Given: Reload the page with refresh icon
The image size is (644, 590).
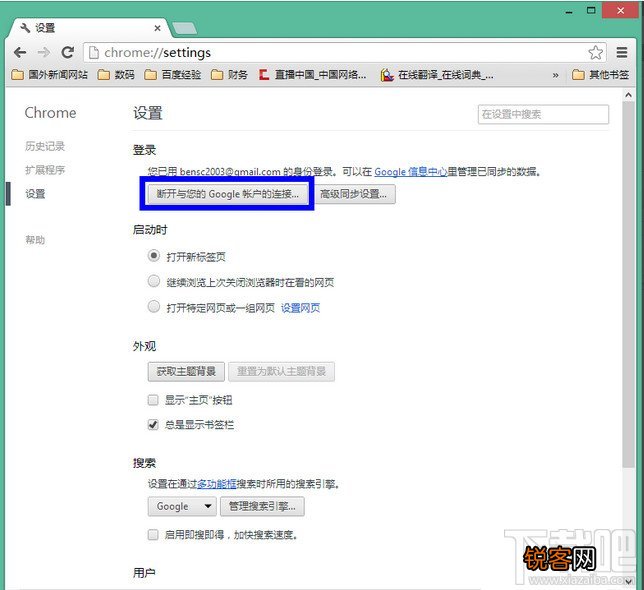Looking at the screenshot, I should [x=67, y=53].
